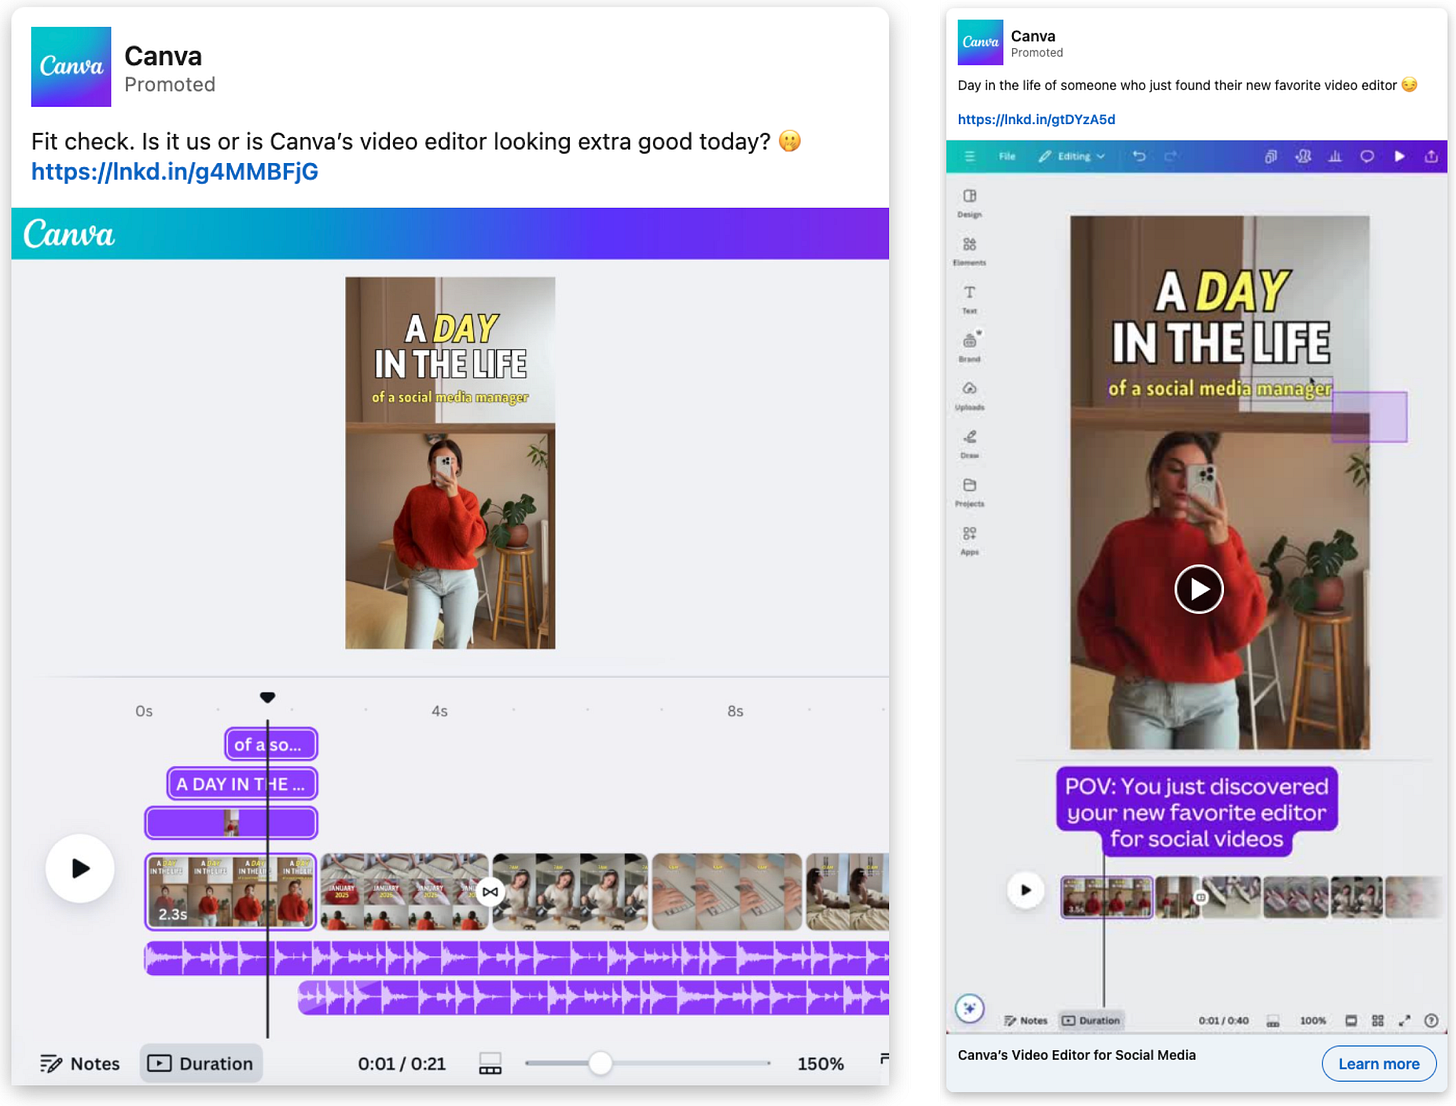Open the Apps panel in right ad
This screenshot has width=1456, height=1106.
click(x=969, y=539)
